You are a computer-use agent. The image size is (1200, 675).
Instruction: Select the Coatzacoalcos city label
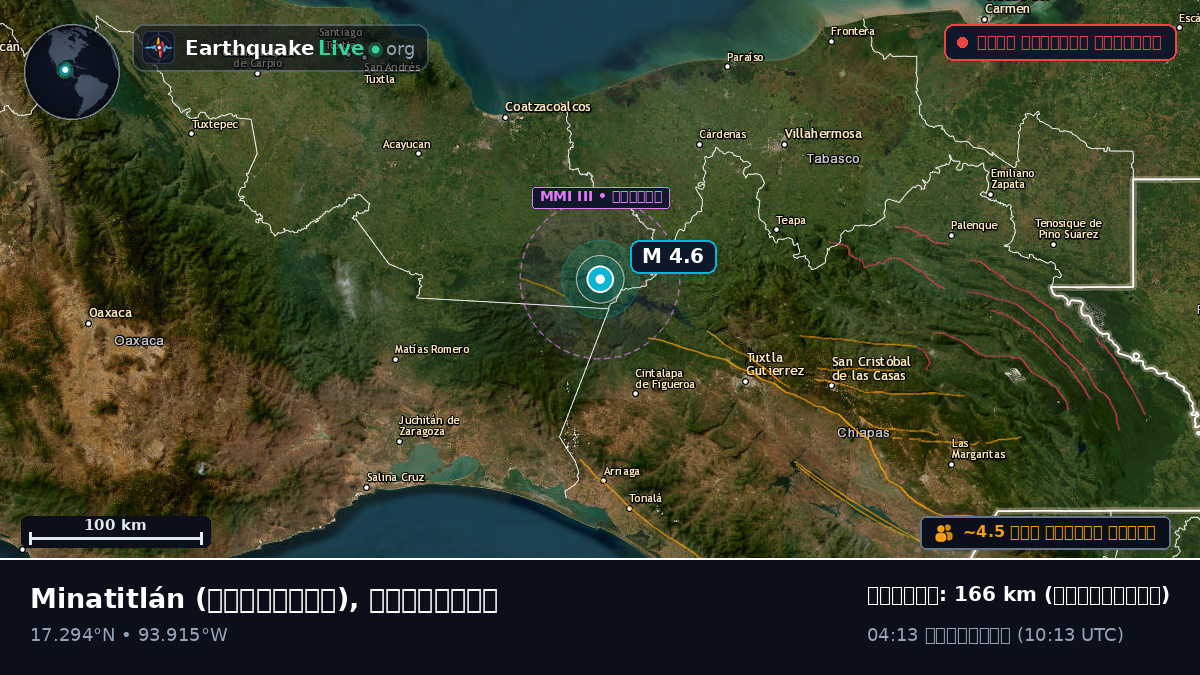[x=547, y=107]
